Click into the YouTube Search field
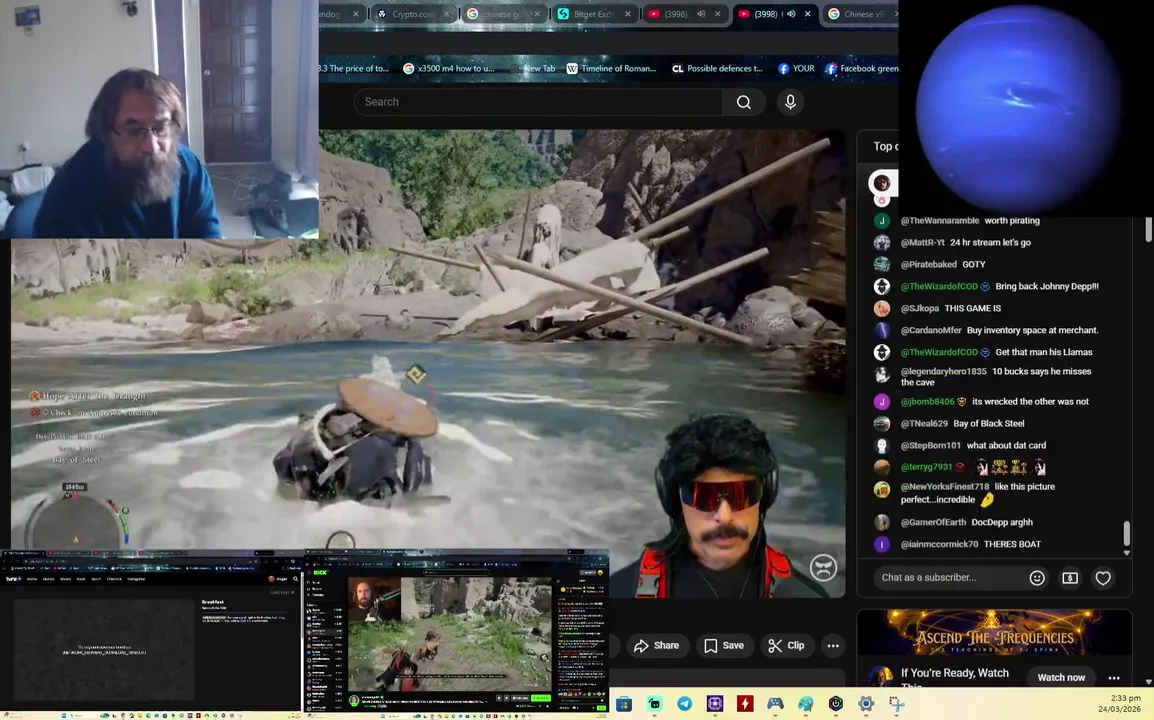The width and height of the screenshot is (1154, 720). point(539,102)
